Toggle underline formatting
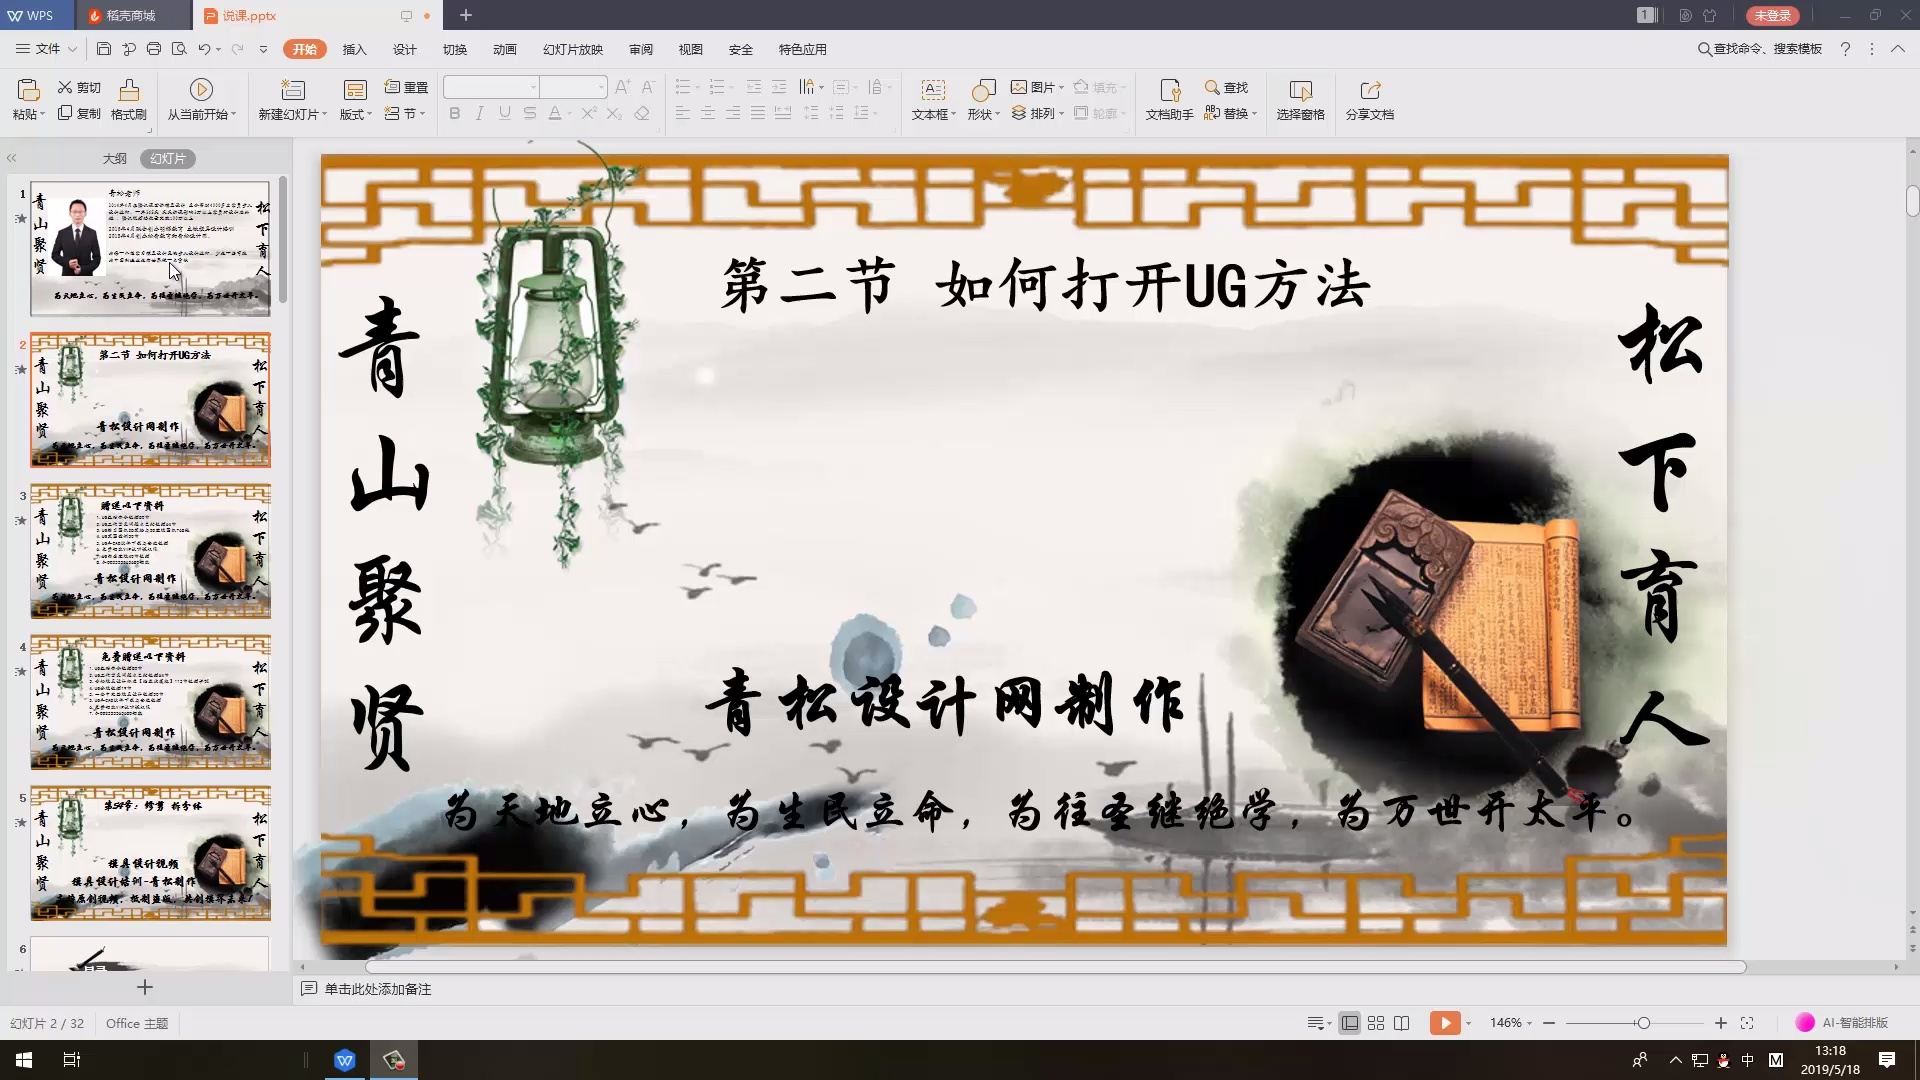 (504, 113)
